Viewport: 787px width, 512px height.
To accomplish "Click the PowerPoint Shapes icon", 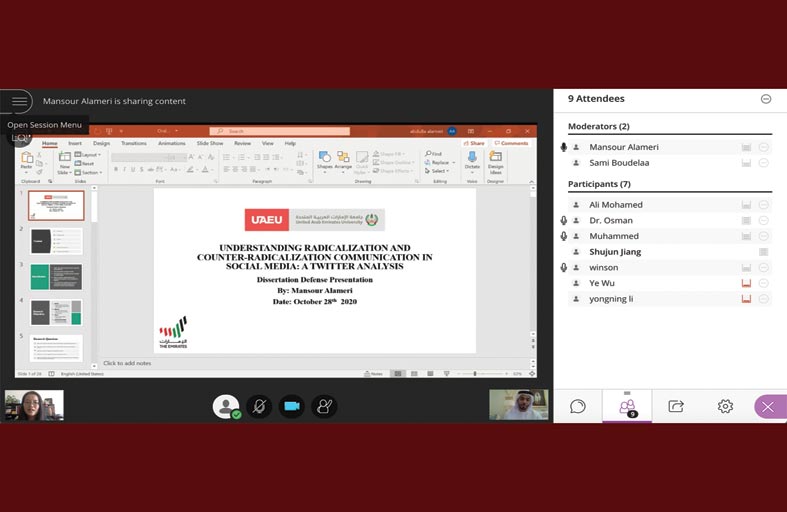I will 324,159.
